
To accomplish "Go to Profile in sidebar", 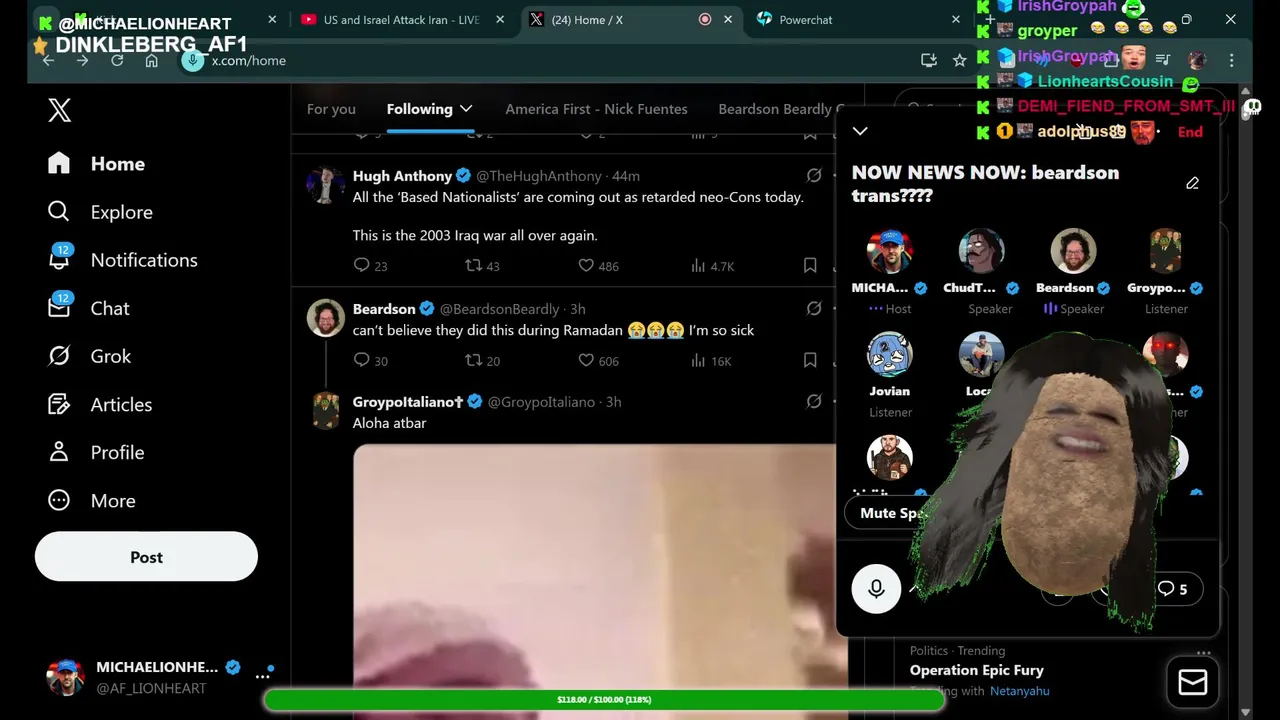I will [x=96, y=452].
